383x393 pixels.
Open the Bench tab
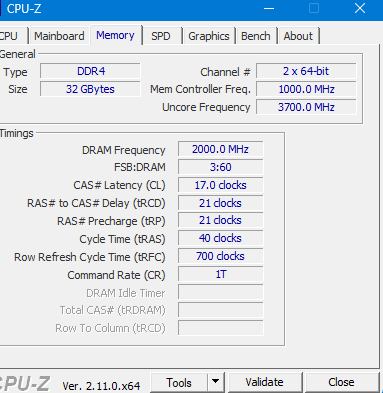coord(256,36)
